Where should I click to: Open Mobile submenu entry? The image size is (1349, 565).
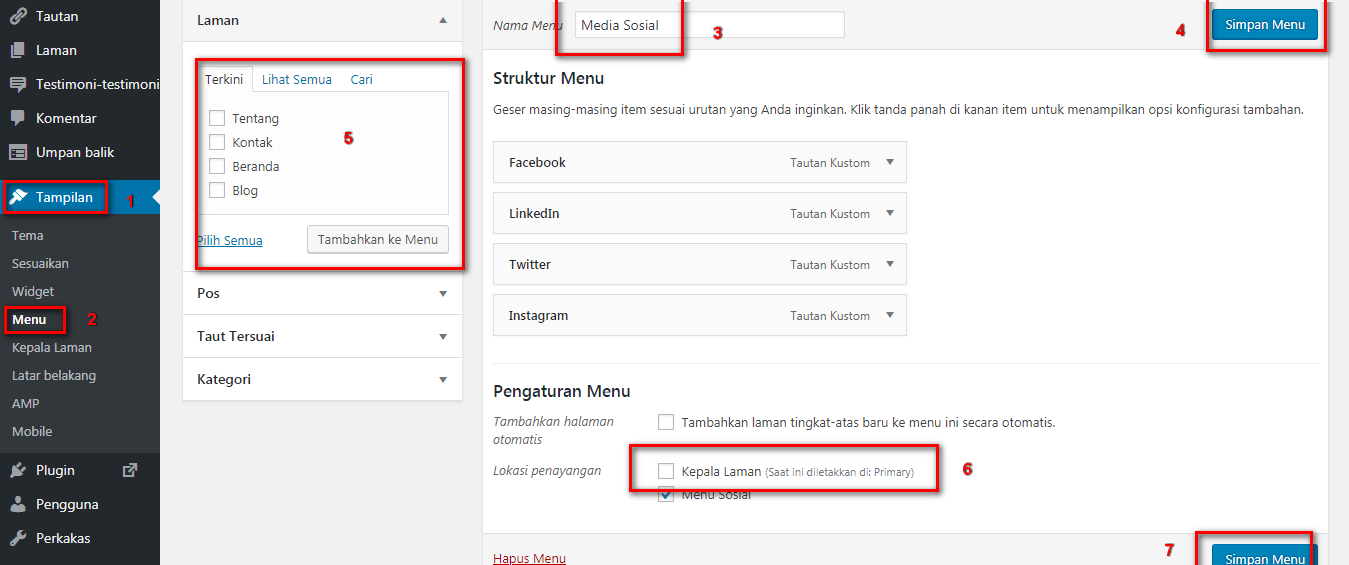click(32, 432)
